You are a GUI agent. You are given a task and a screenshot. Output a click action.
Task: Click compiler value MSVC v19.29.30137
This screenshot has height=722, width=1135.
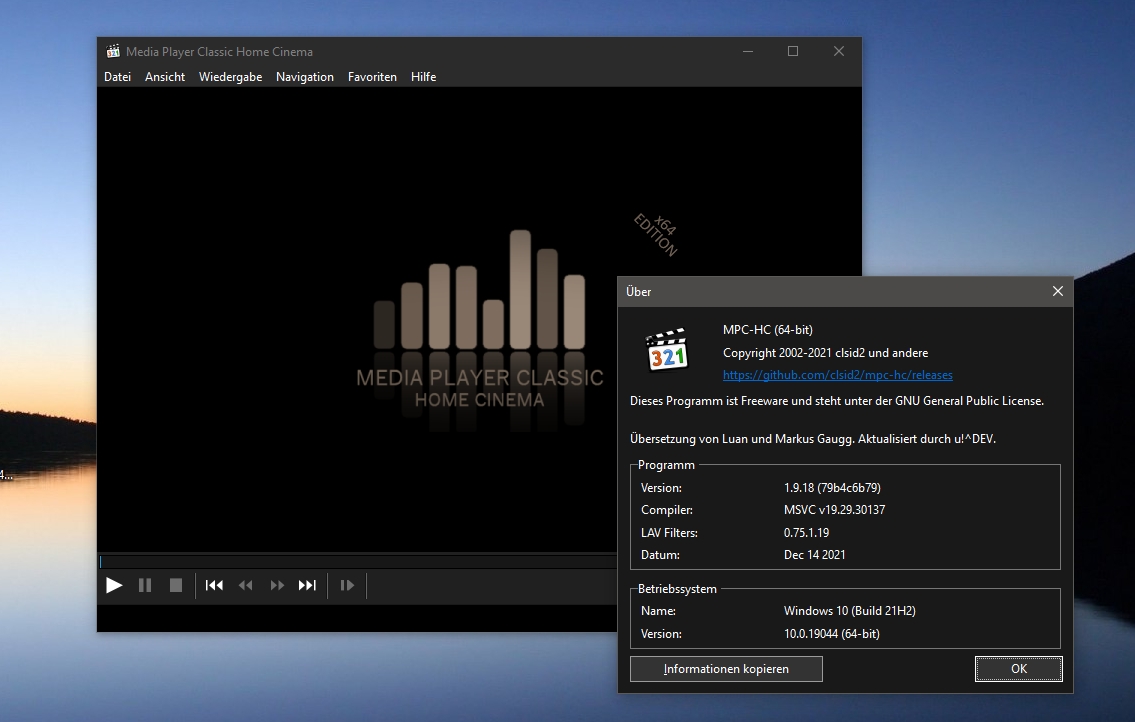(x=834, y=510)
